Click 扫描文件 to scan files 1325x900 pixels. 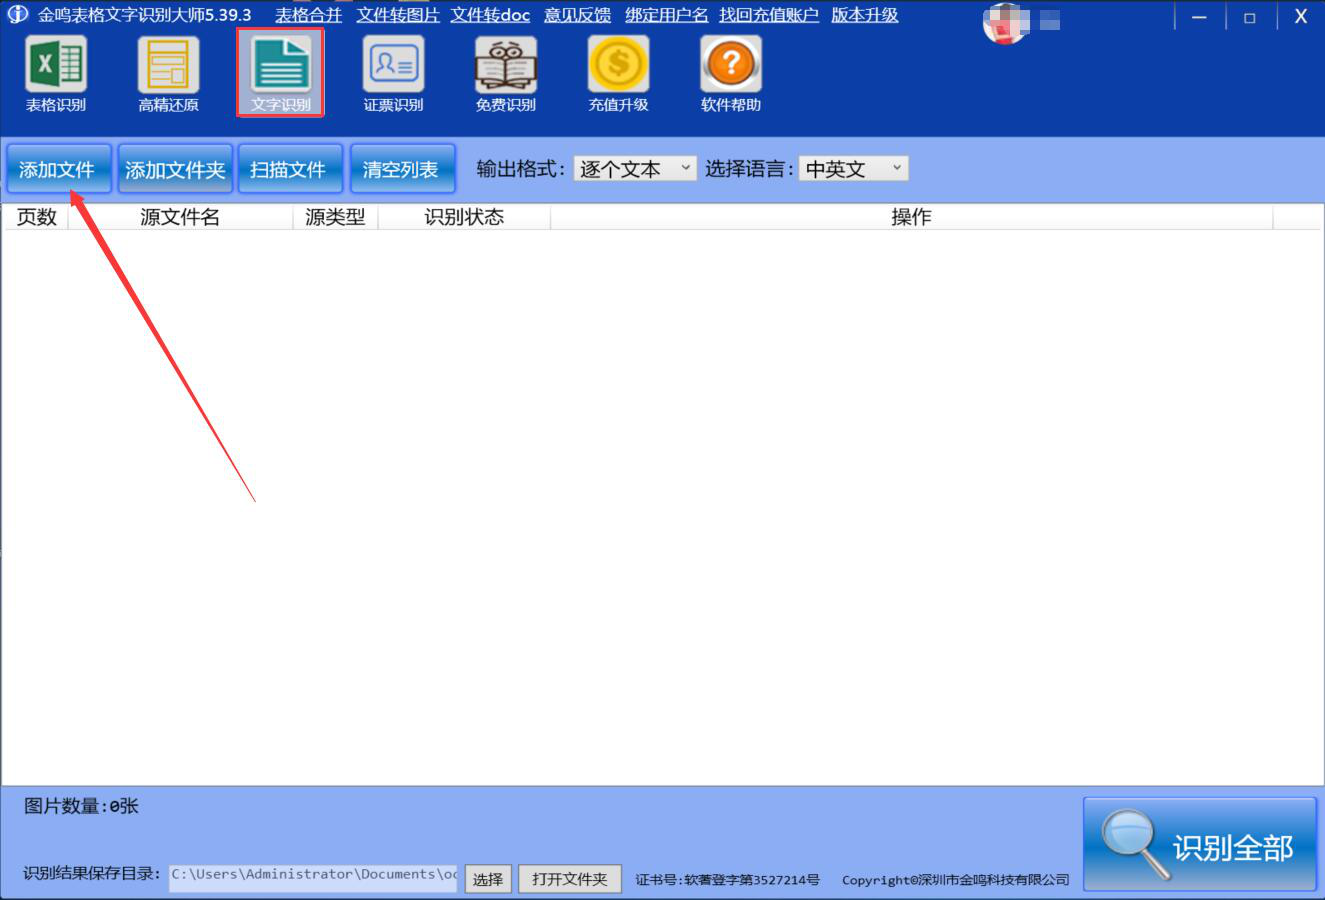pos(290,168)
